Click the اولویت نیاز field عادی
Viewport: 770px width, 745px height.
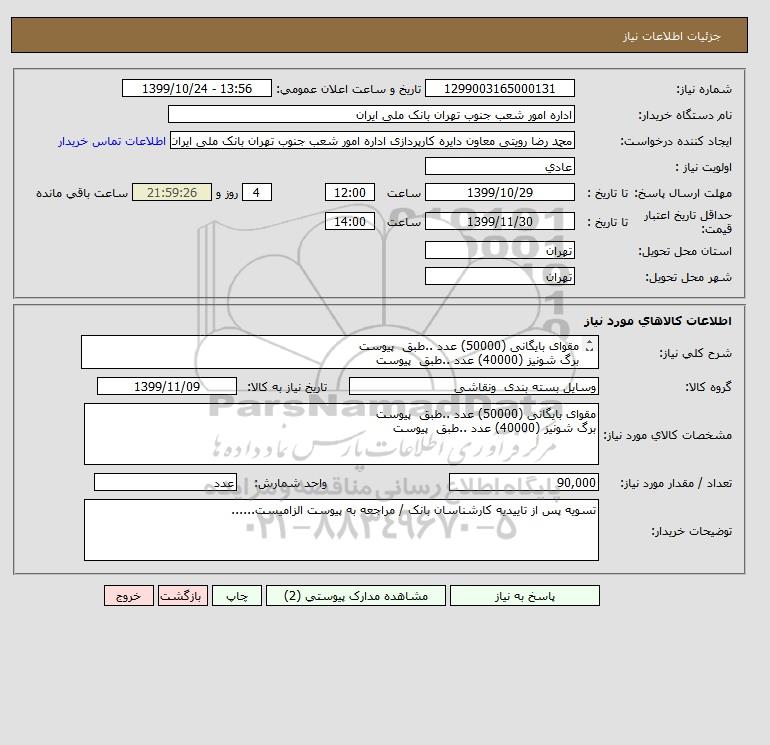(499, 166)
